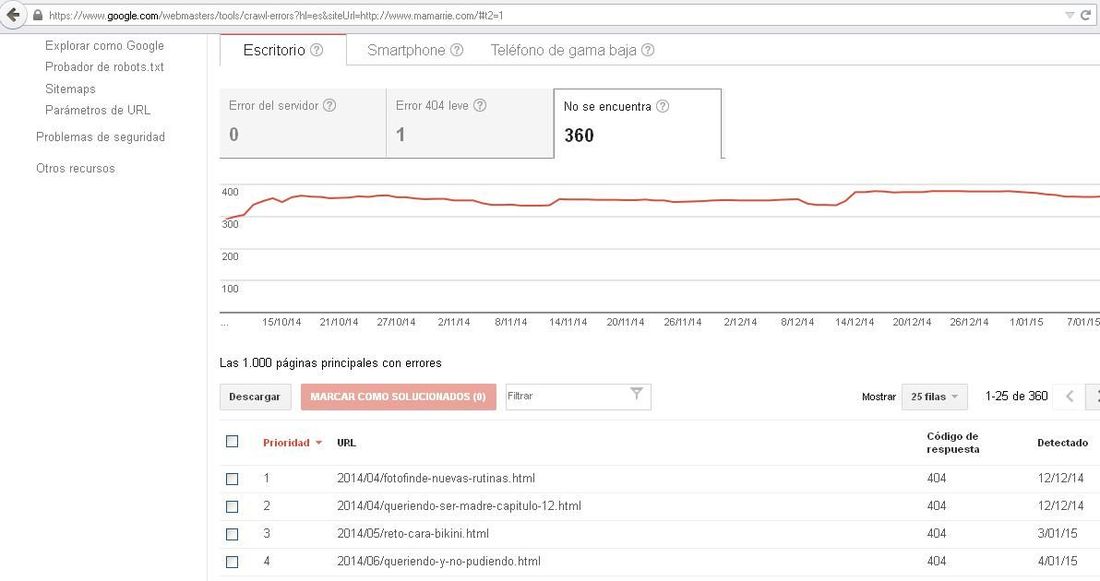The height and width of the screenshot is (581, 1100).
Task: Click the Detectado column header
Action: (1062, 443)
